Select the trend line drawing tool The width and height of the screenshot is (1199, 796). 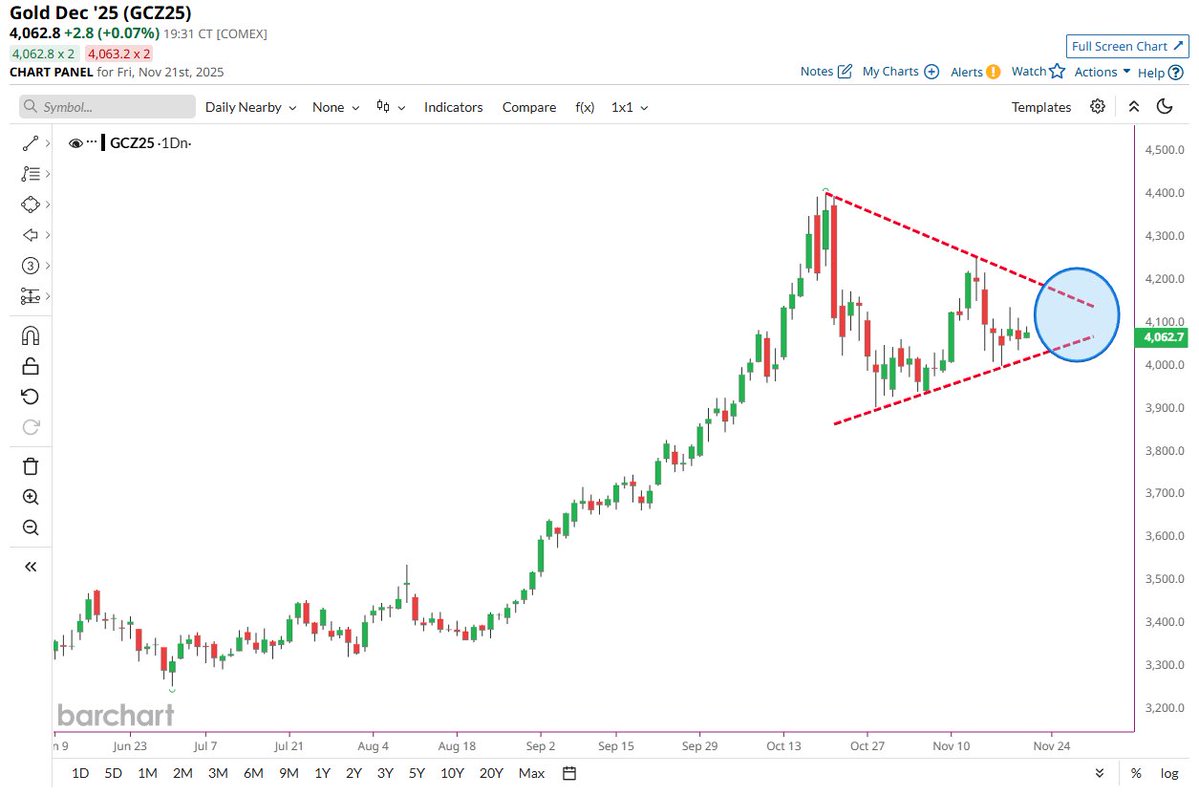click(x=31, y=143)
